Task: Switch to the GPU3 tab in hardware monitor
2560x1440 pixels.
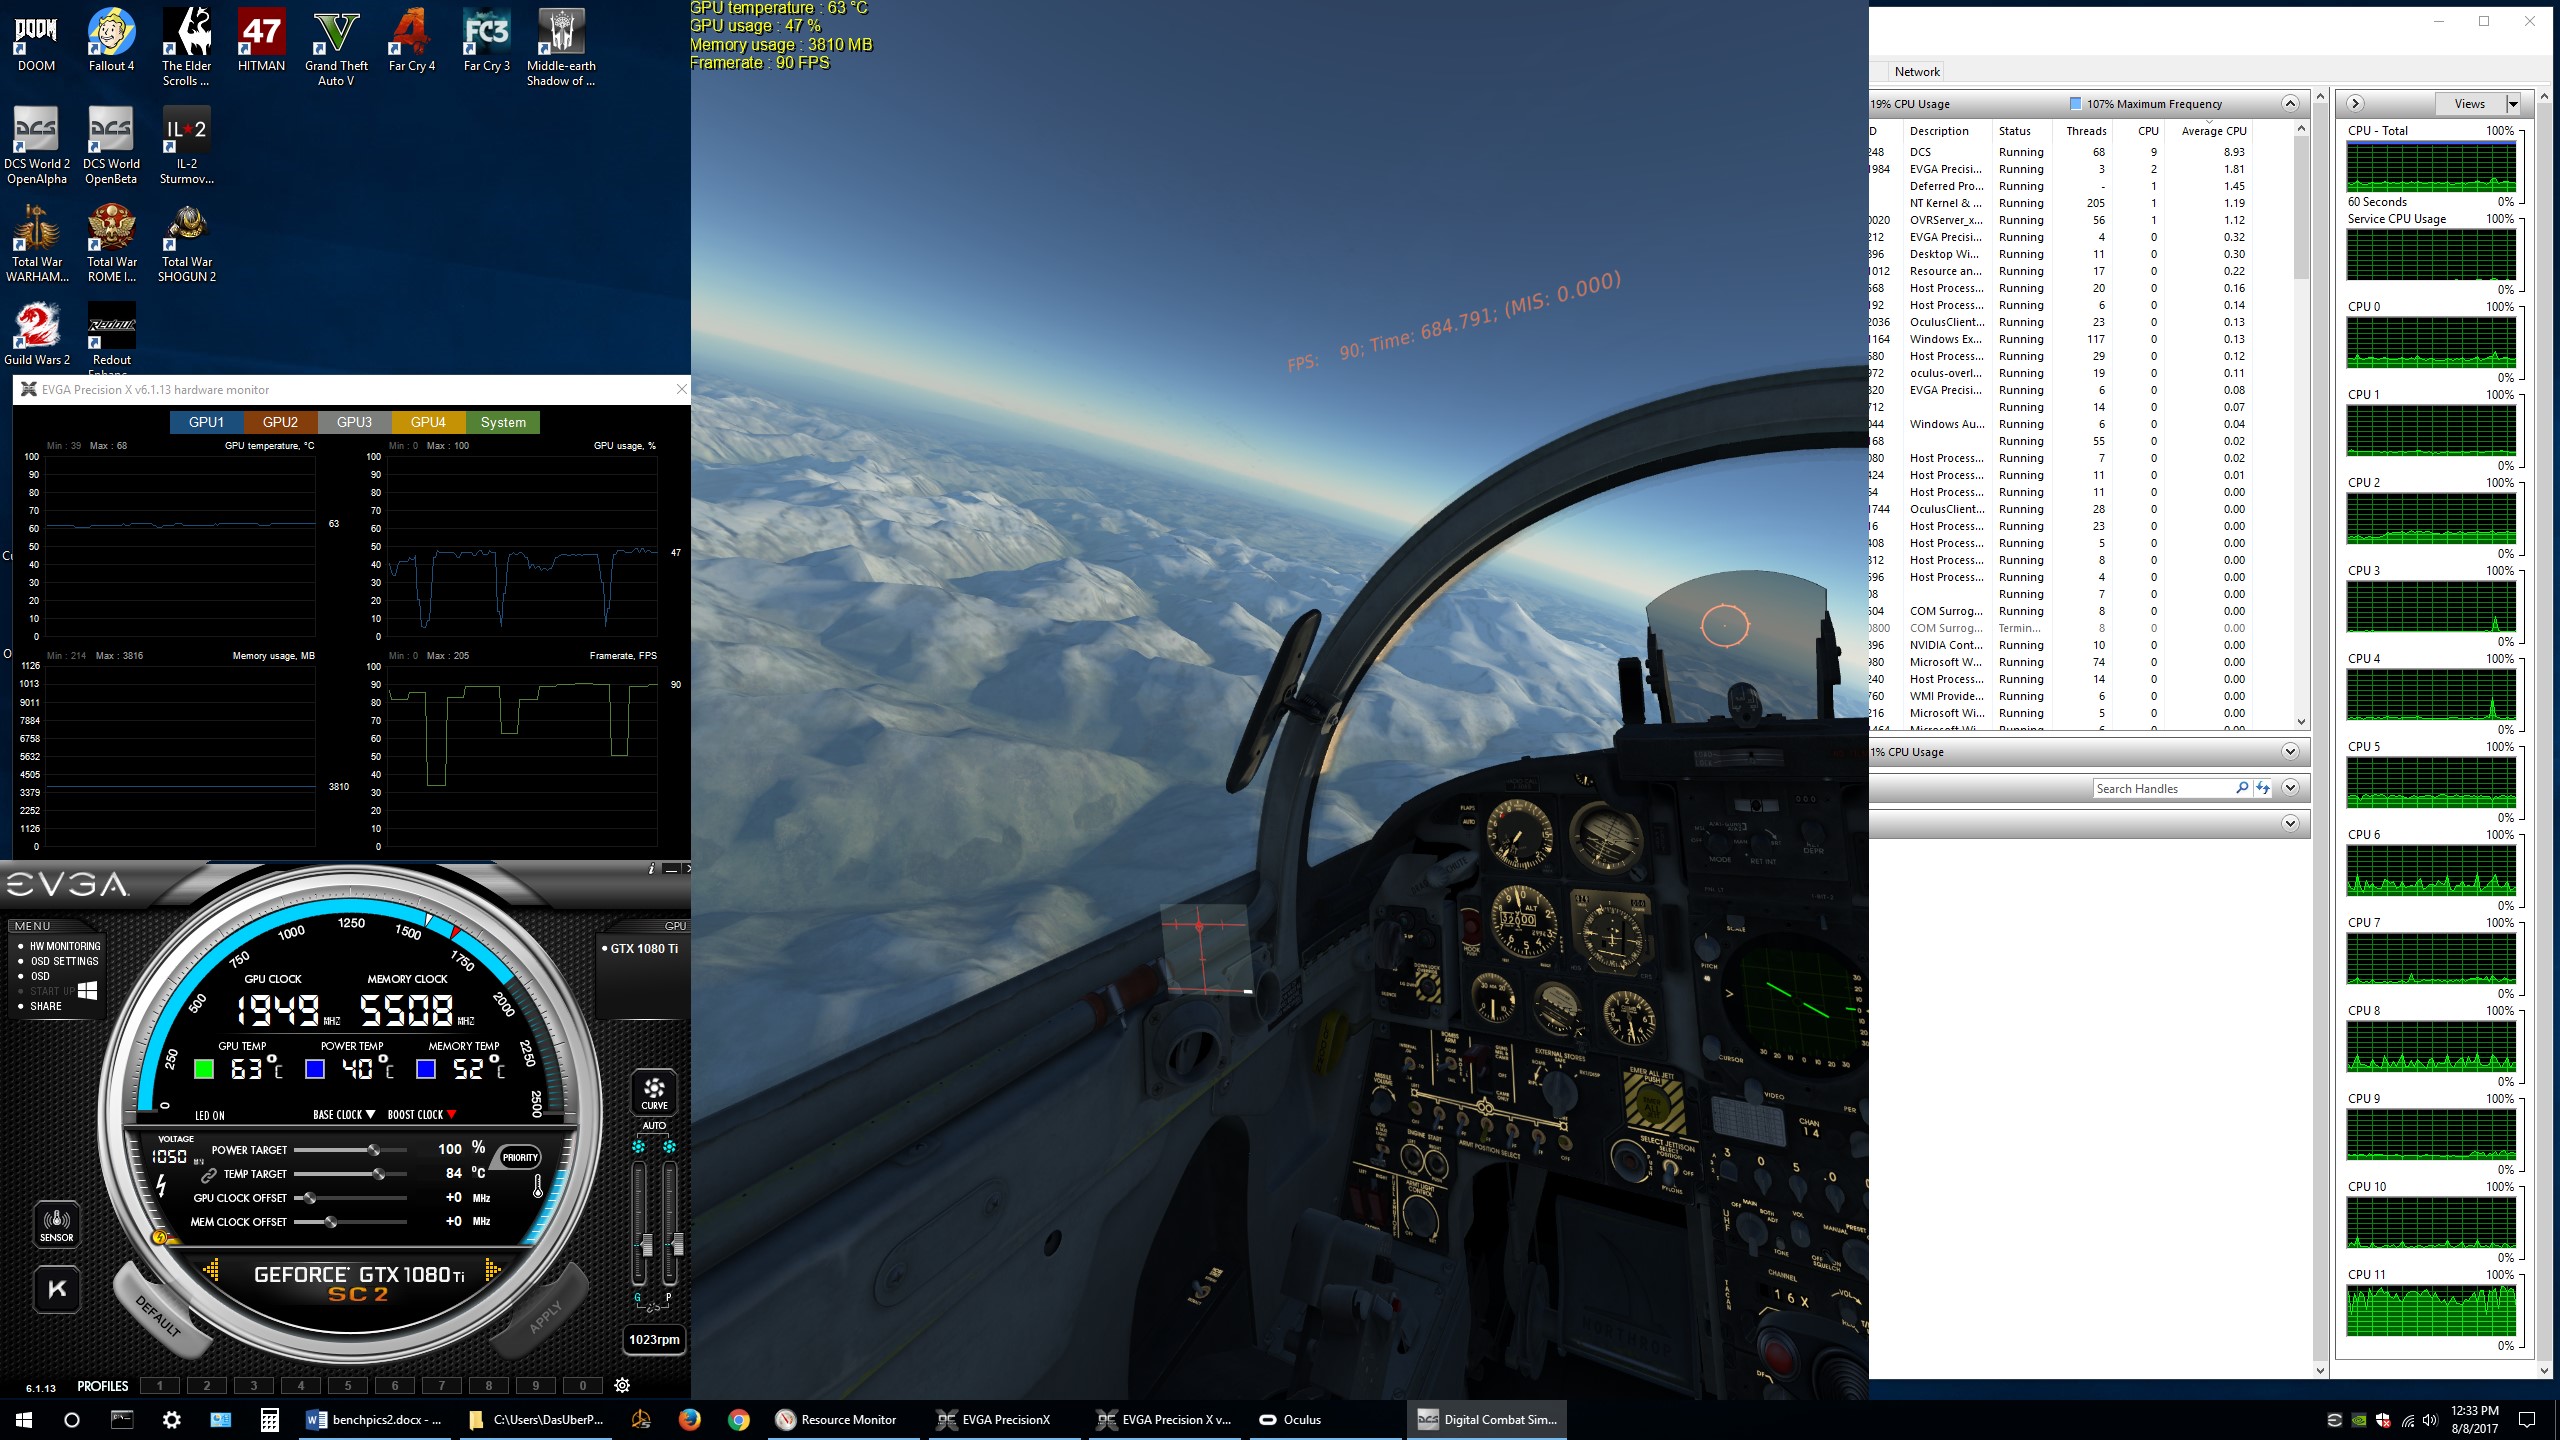Action: click(x=354, y=422)
